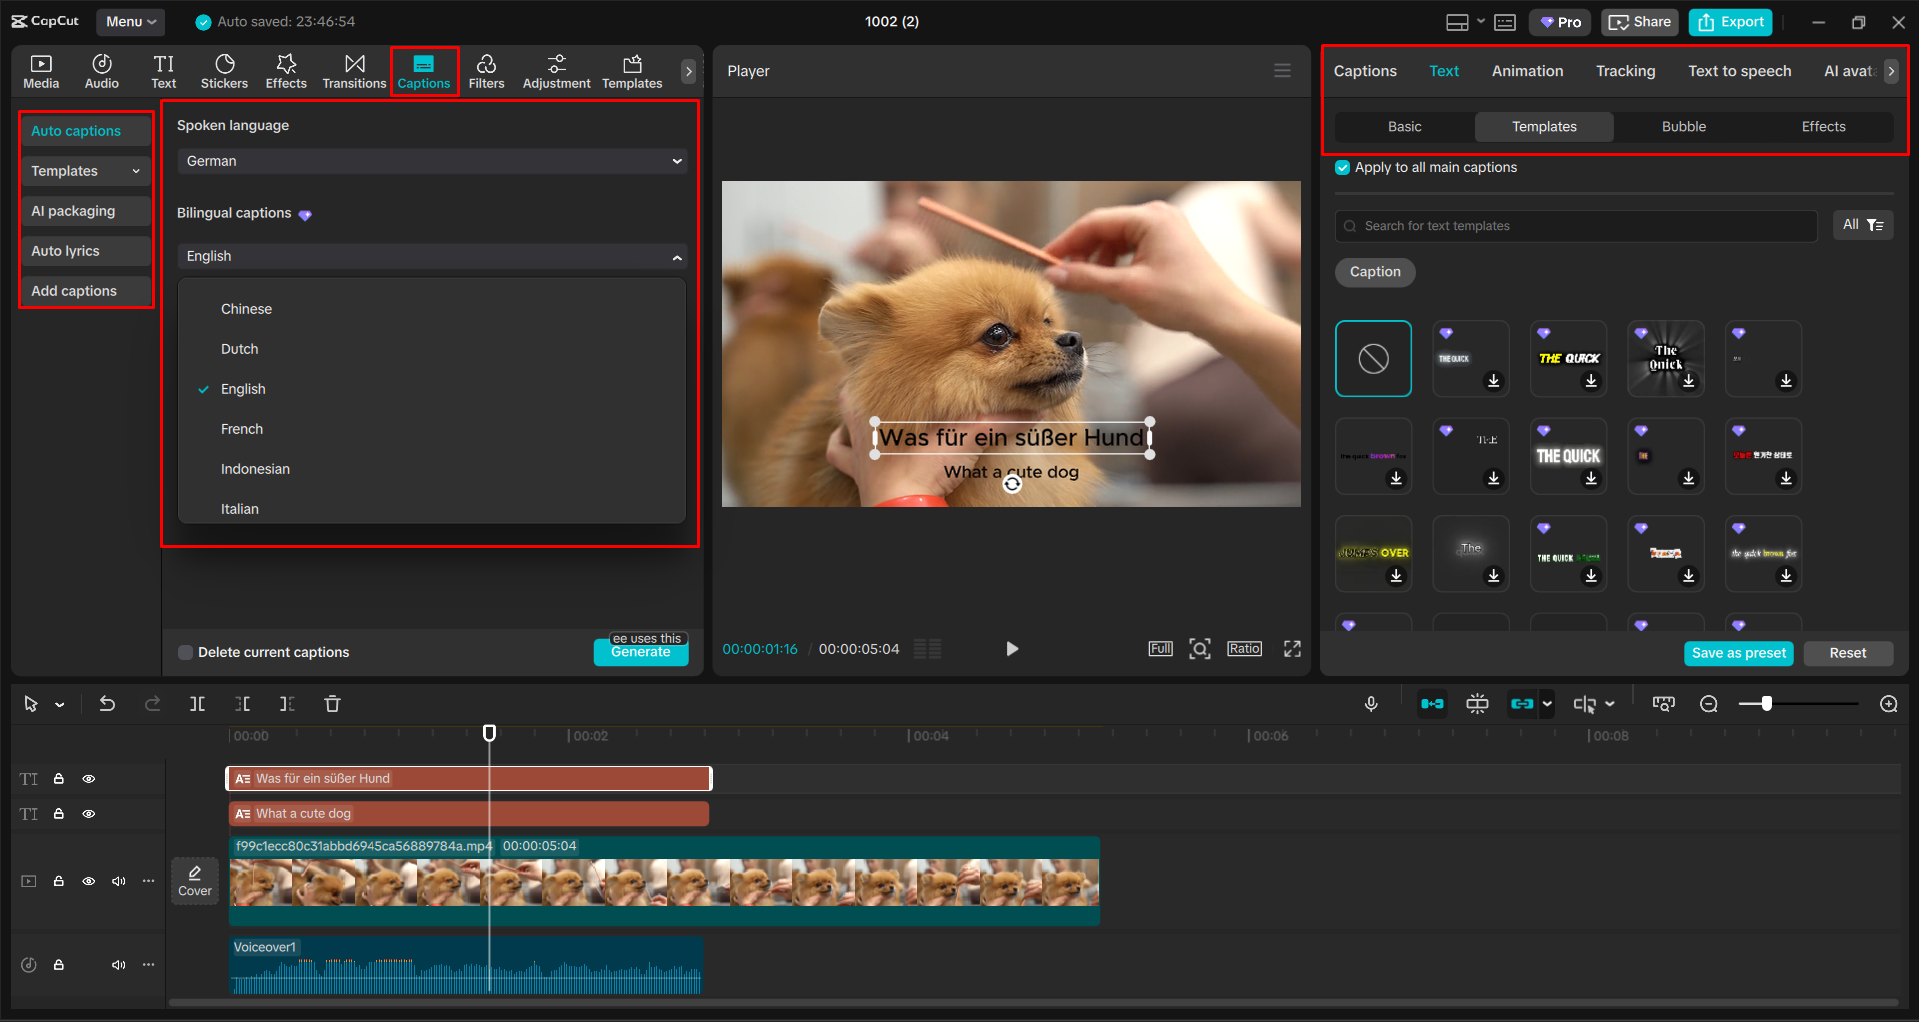
Task: Undo the last action
Action: point(107,703)
